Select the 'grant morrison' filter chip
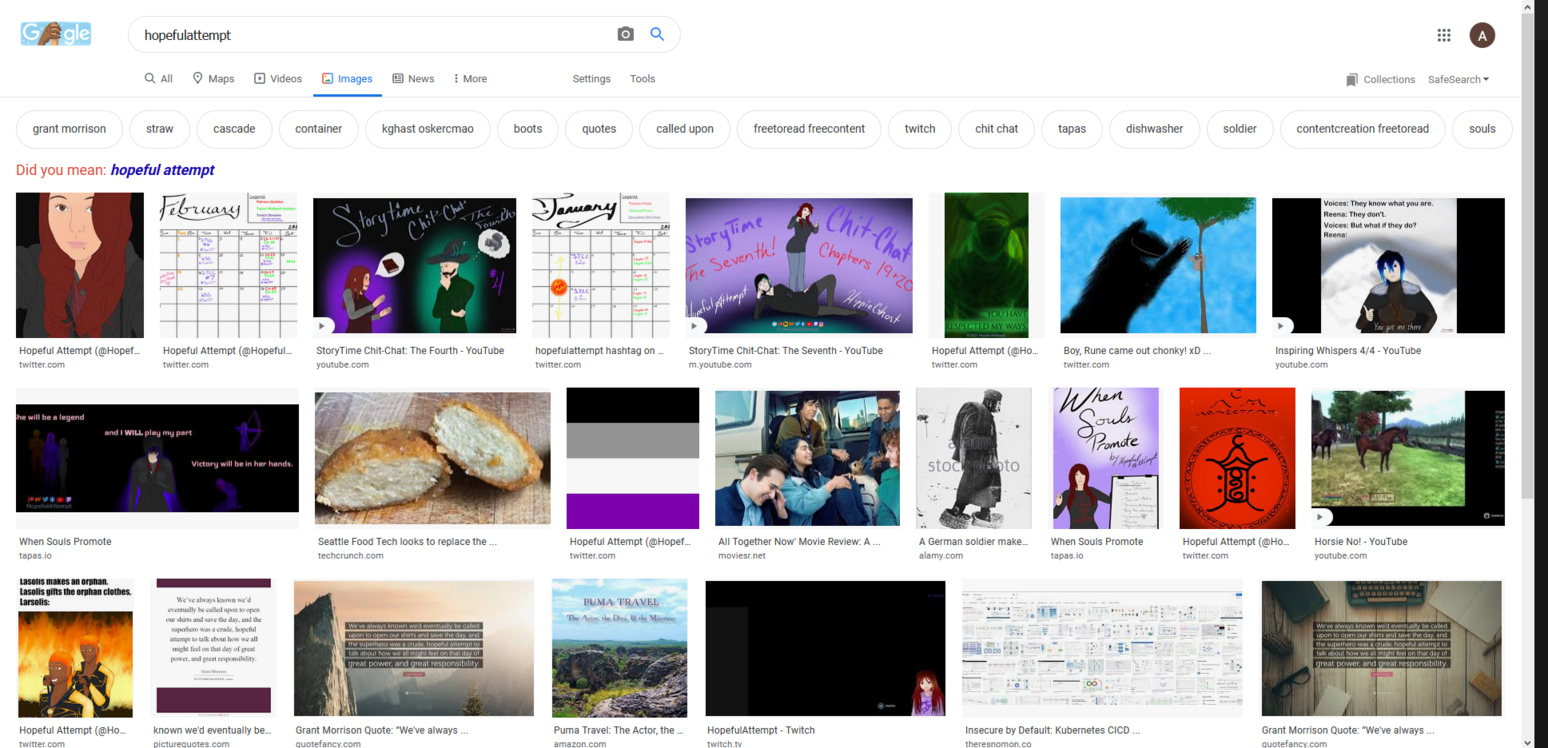The image size is (1548, 748). (69, 129)
